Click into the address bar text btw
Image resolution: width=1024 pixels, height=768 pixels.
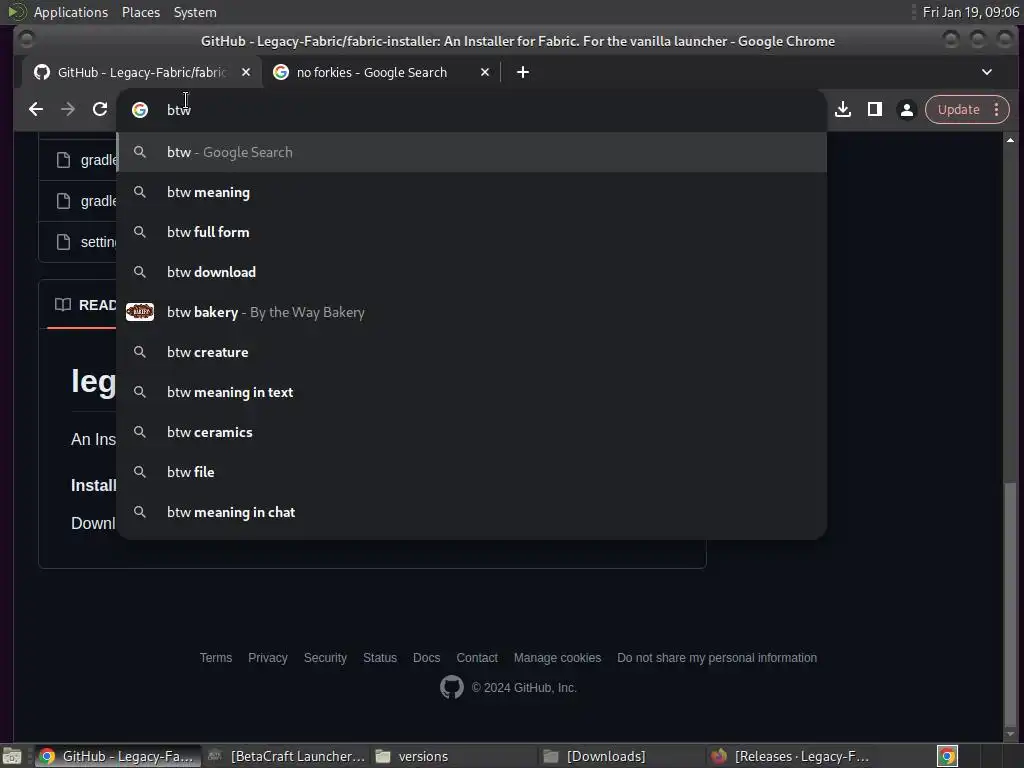[x=179, y=110]
